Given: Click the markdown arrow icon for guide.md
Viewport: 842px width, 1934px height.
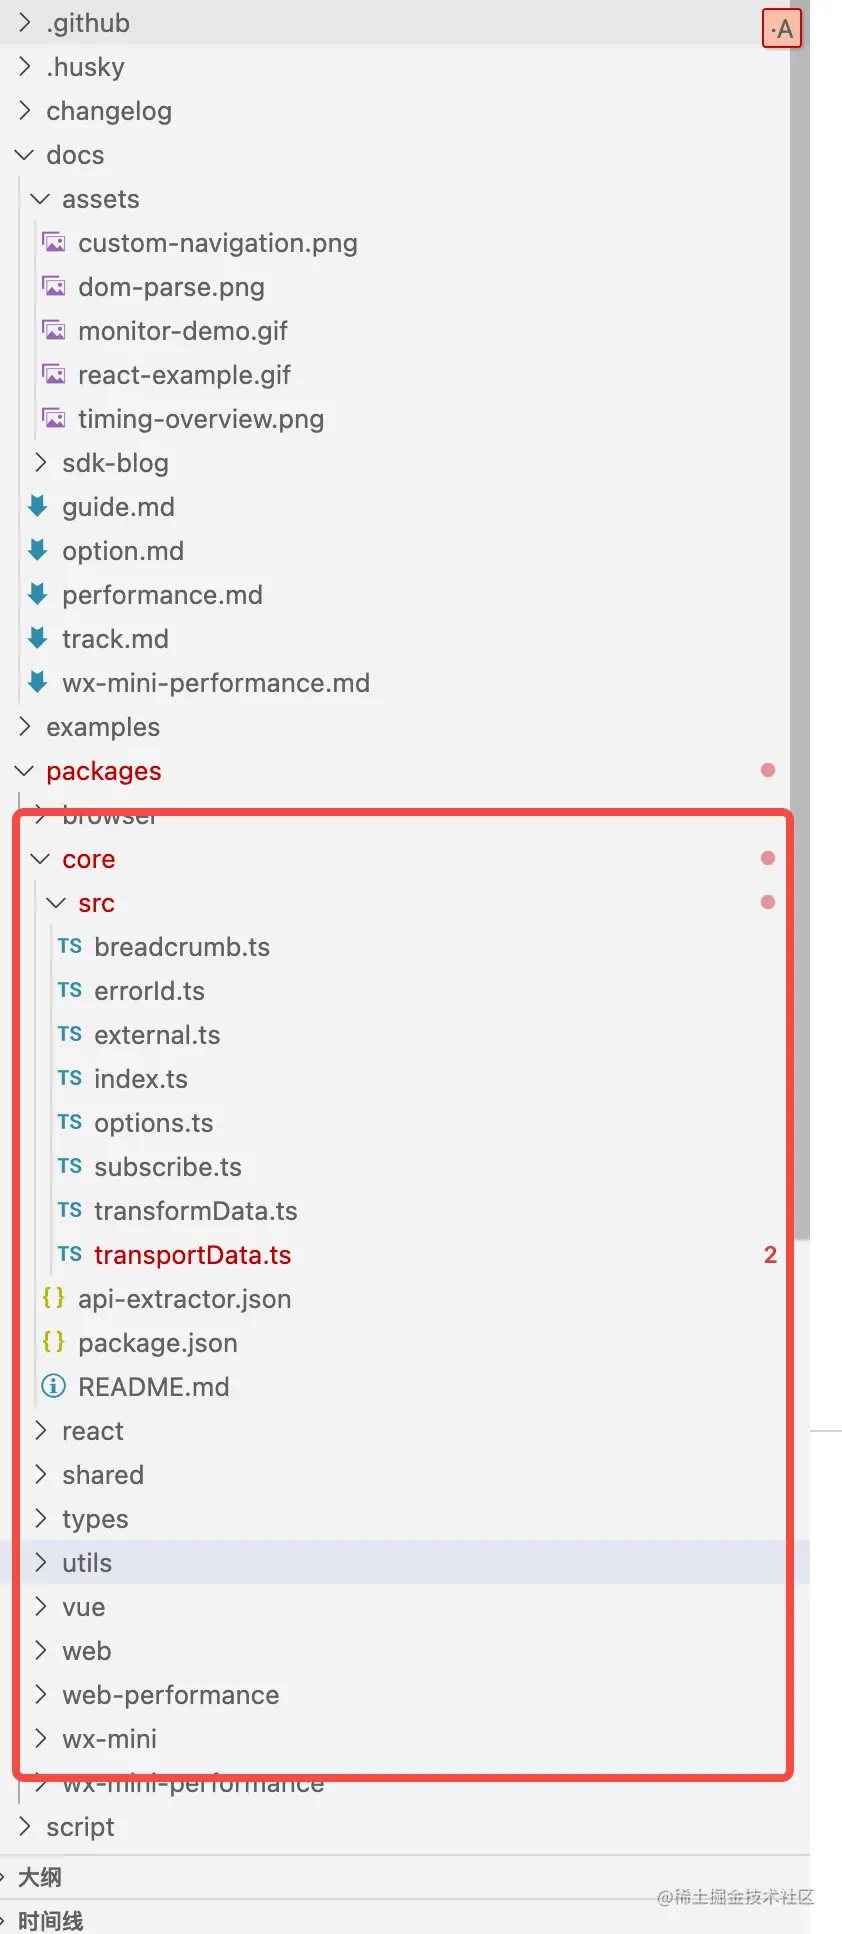Looking at the screenshot, I should pos(38,506).
